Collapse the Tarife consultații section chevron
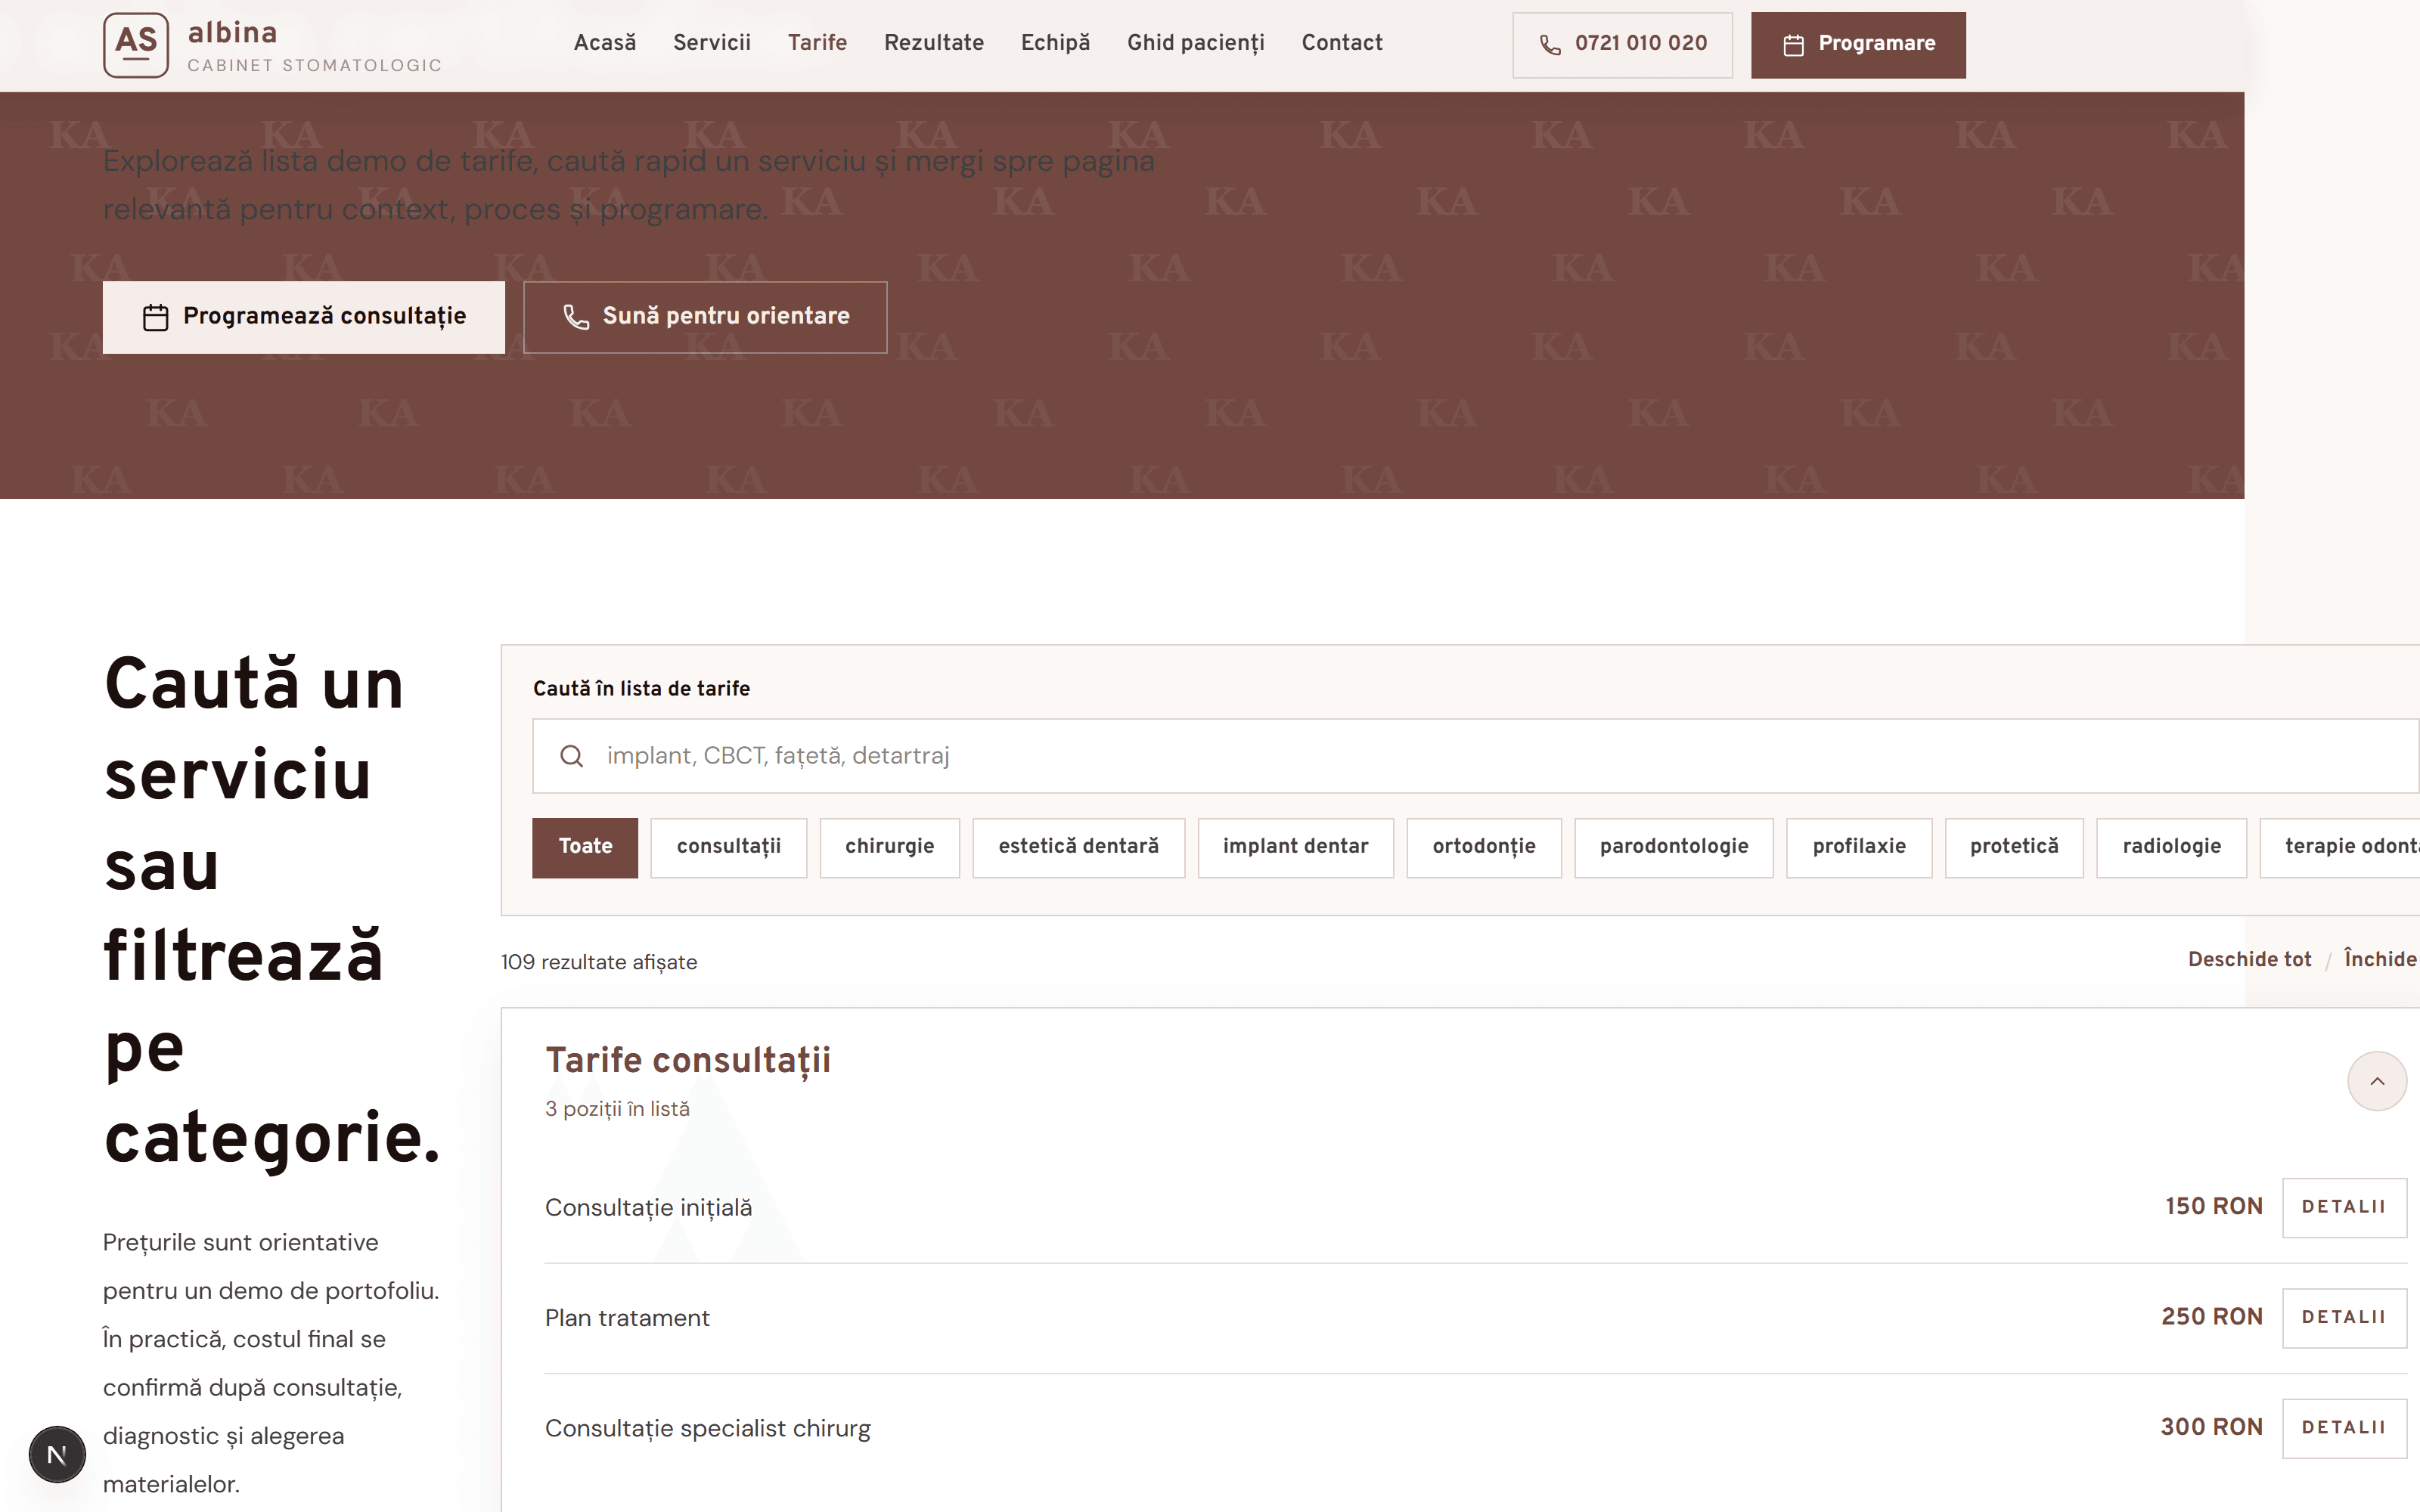This screenshot has height=1512, width=2420. 2376,1081
